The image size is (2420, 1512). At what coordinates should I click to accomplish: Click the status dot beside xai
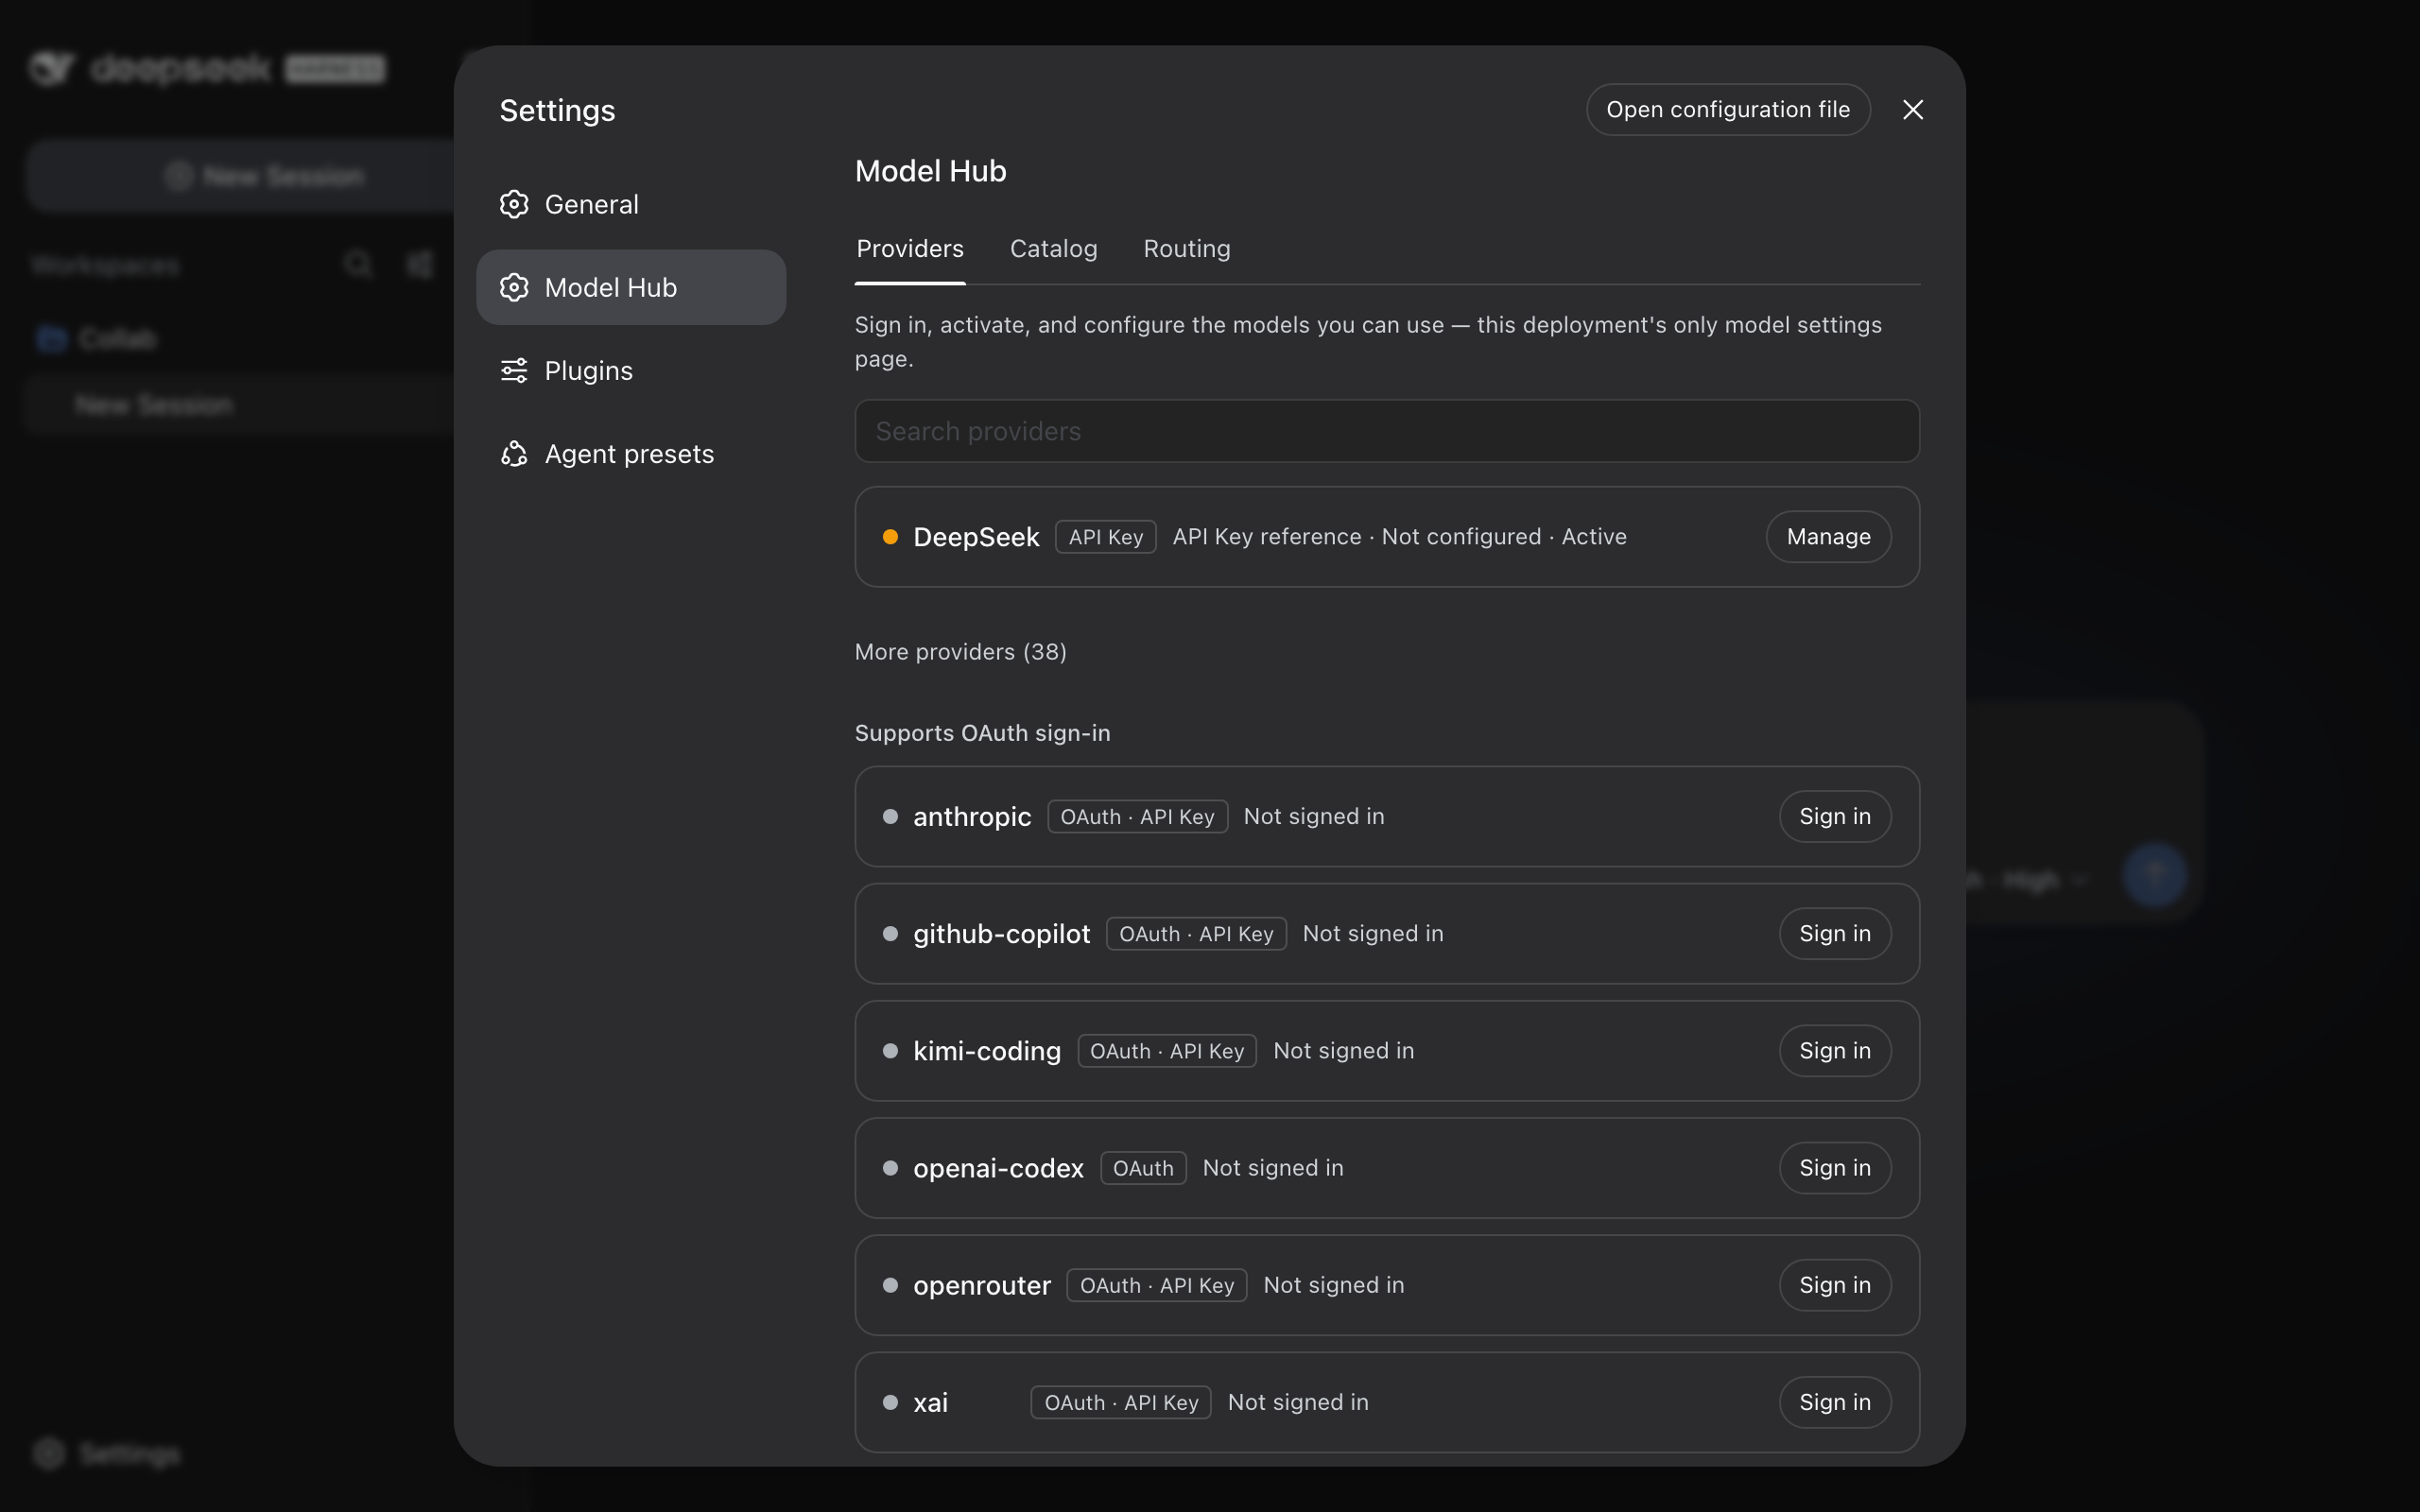pyautogui.click(x=890, y=1402)
